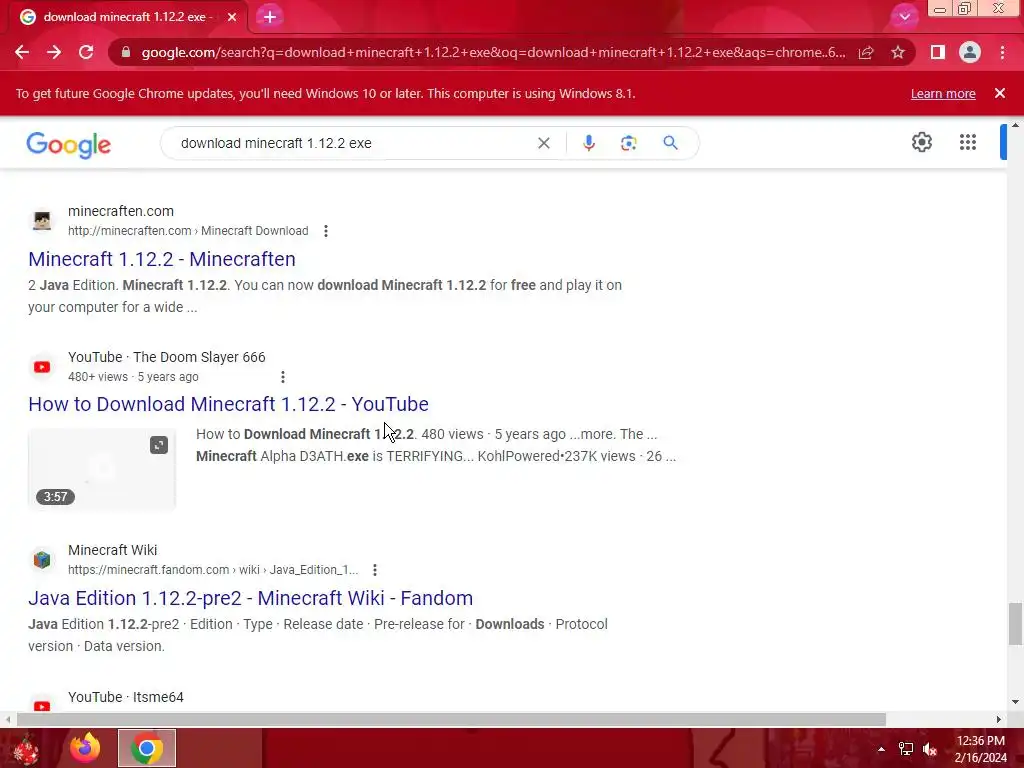Open the Google logo homepage
This screenshot has height=768, width=1024.
point(69,144)
